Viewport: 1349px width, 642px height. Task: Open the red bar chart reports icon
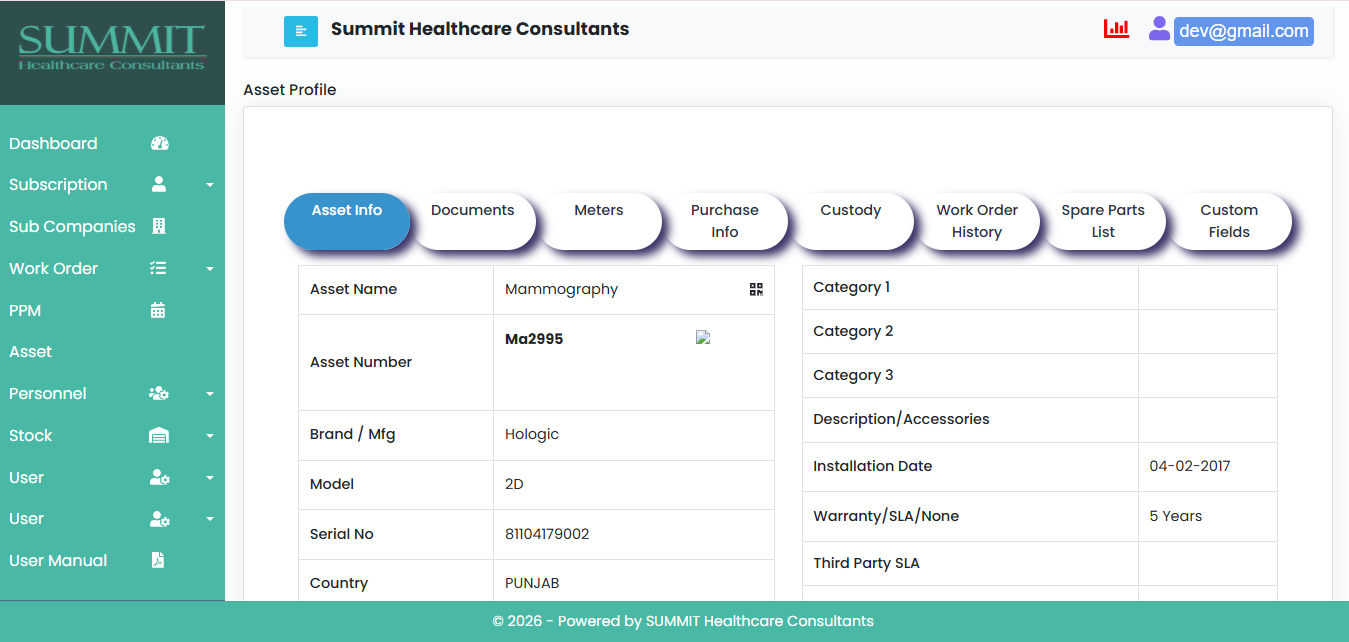tap(1116, 29)
